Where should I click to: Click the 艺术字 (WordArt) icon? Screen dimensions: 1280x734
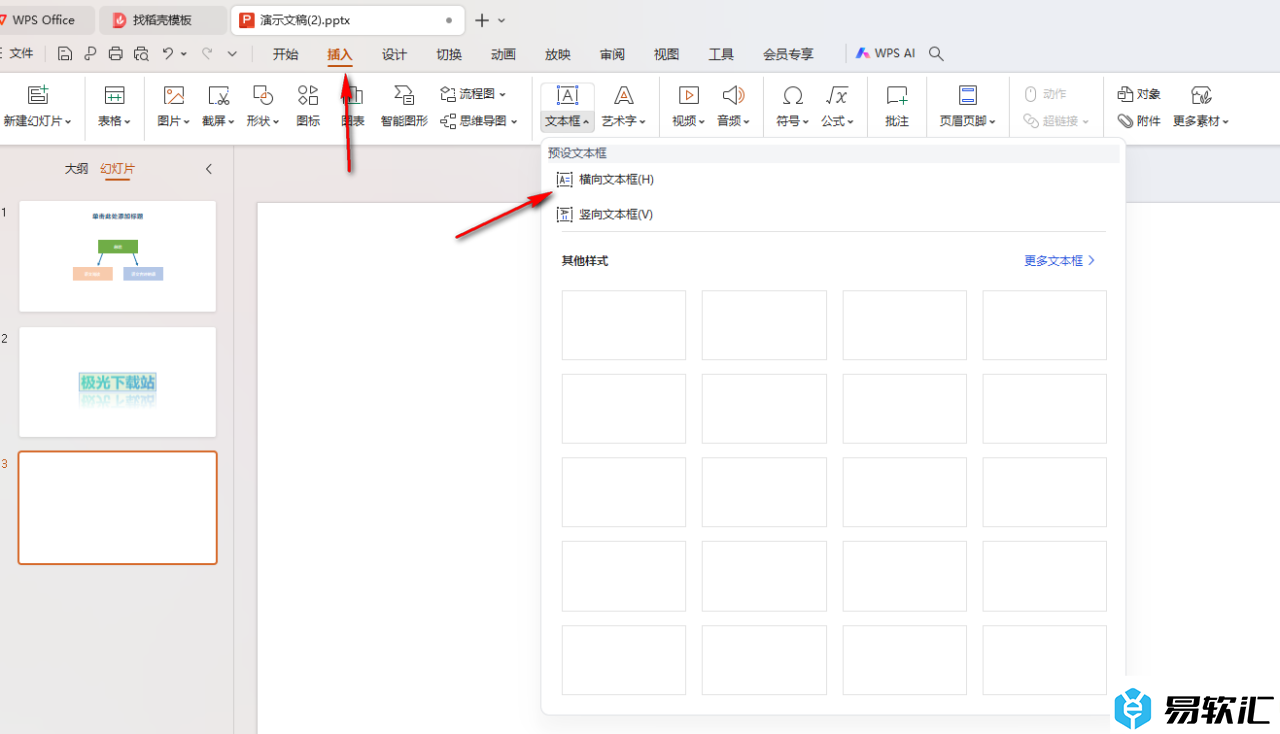tap(624, 95)
